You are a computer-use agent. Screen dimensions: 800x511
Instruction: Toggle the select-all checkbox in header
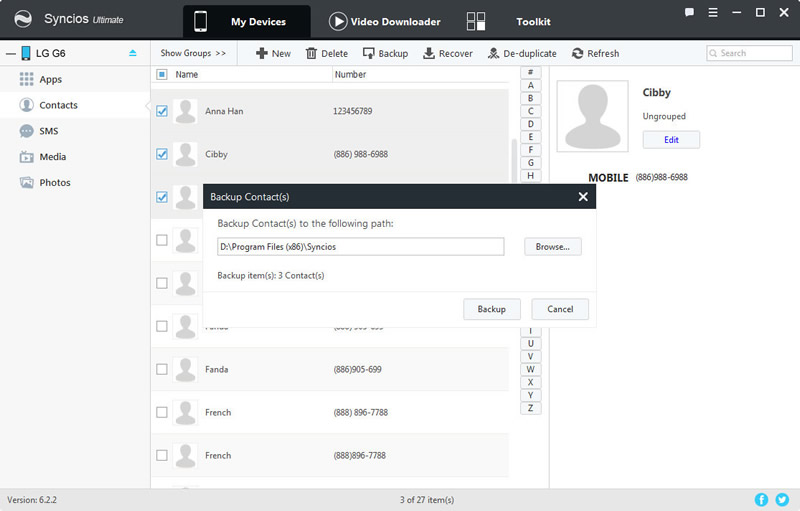pyautogui.click(x=162, y=74)
